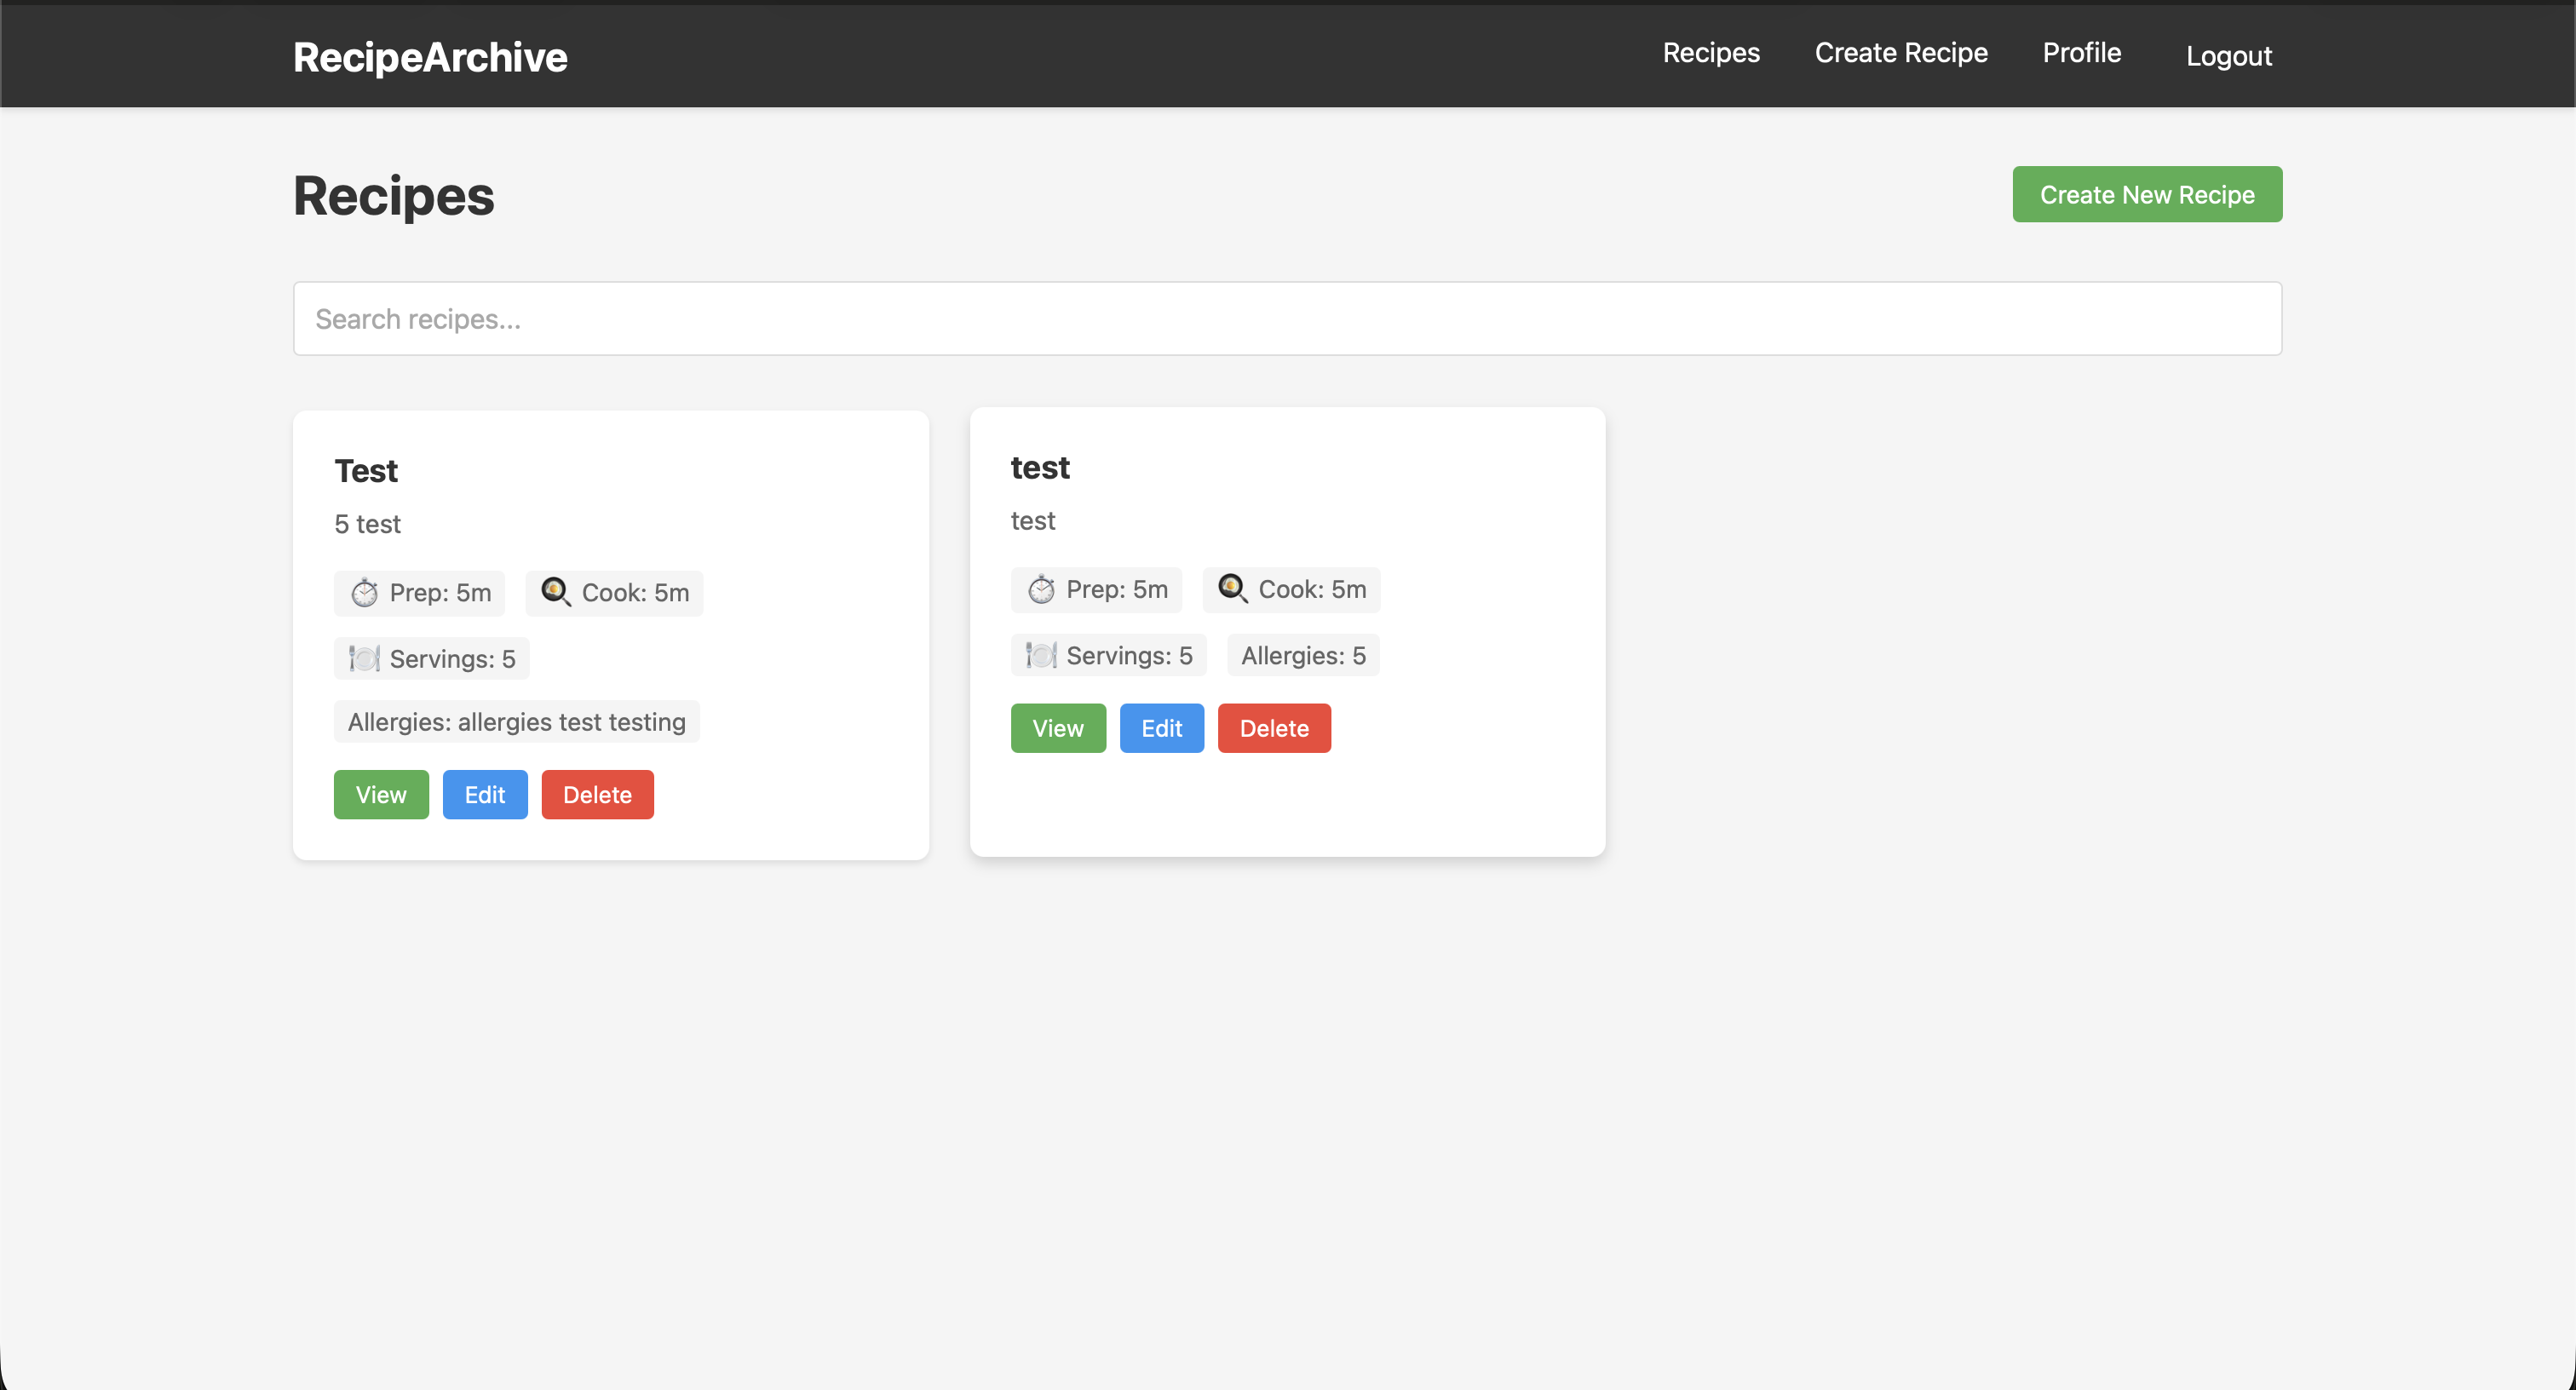Delete the recipe titled Test
Screen dimensions: 2576x1390
(597, 795)
